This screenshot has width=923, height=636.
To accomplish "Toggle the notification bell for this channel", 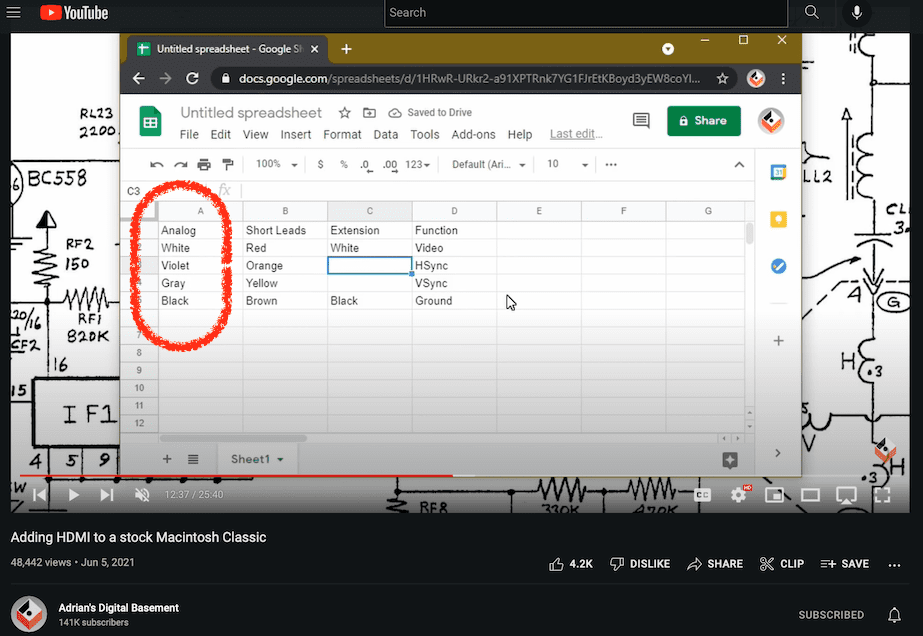I will click(x=894, y=615).
